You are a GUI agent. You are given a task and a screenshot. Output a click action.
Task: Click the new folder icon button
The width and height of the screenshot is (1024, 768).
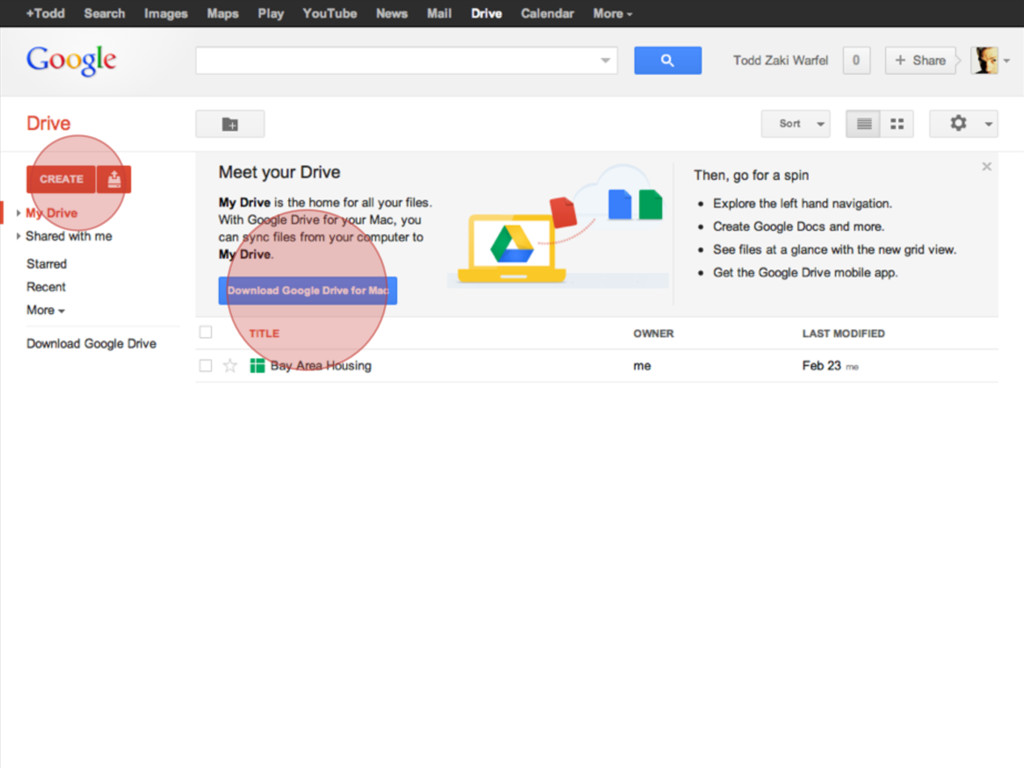[x=230, y=124]
